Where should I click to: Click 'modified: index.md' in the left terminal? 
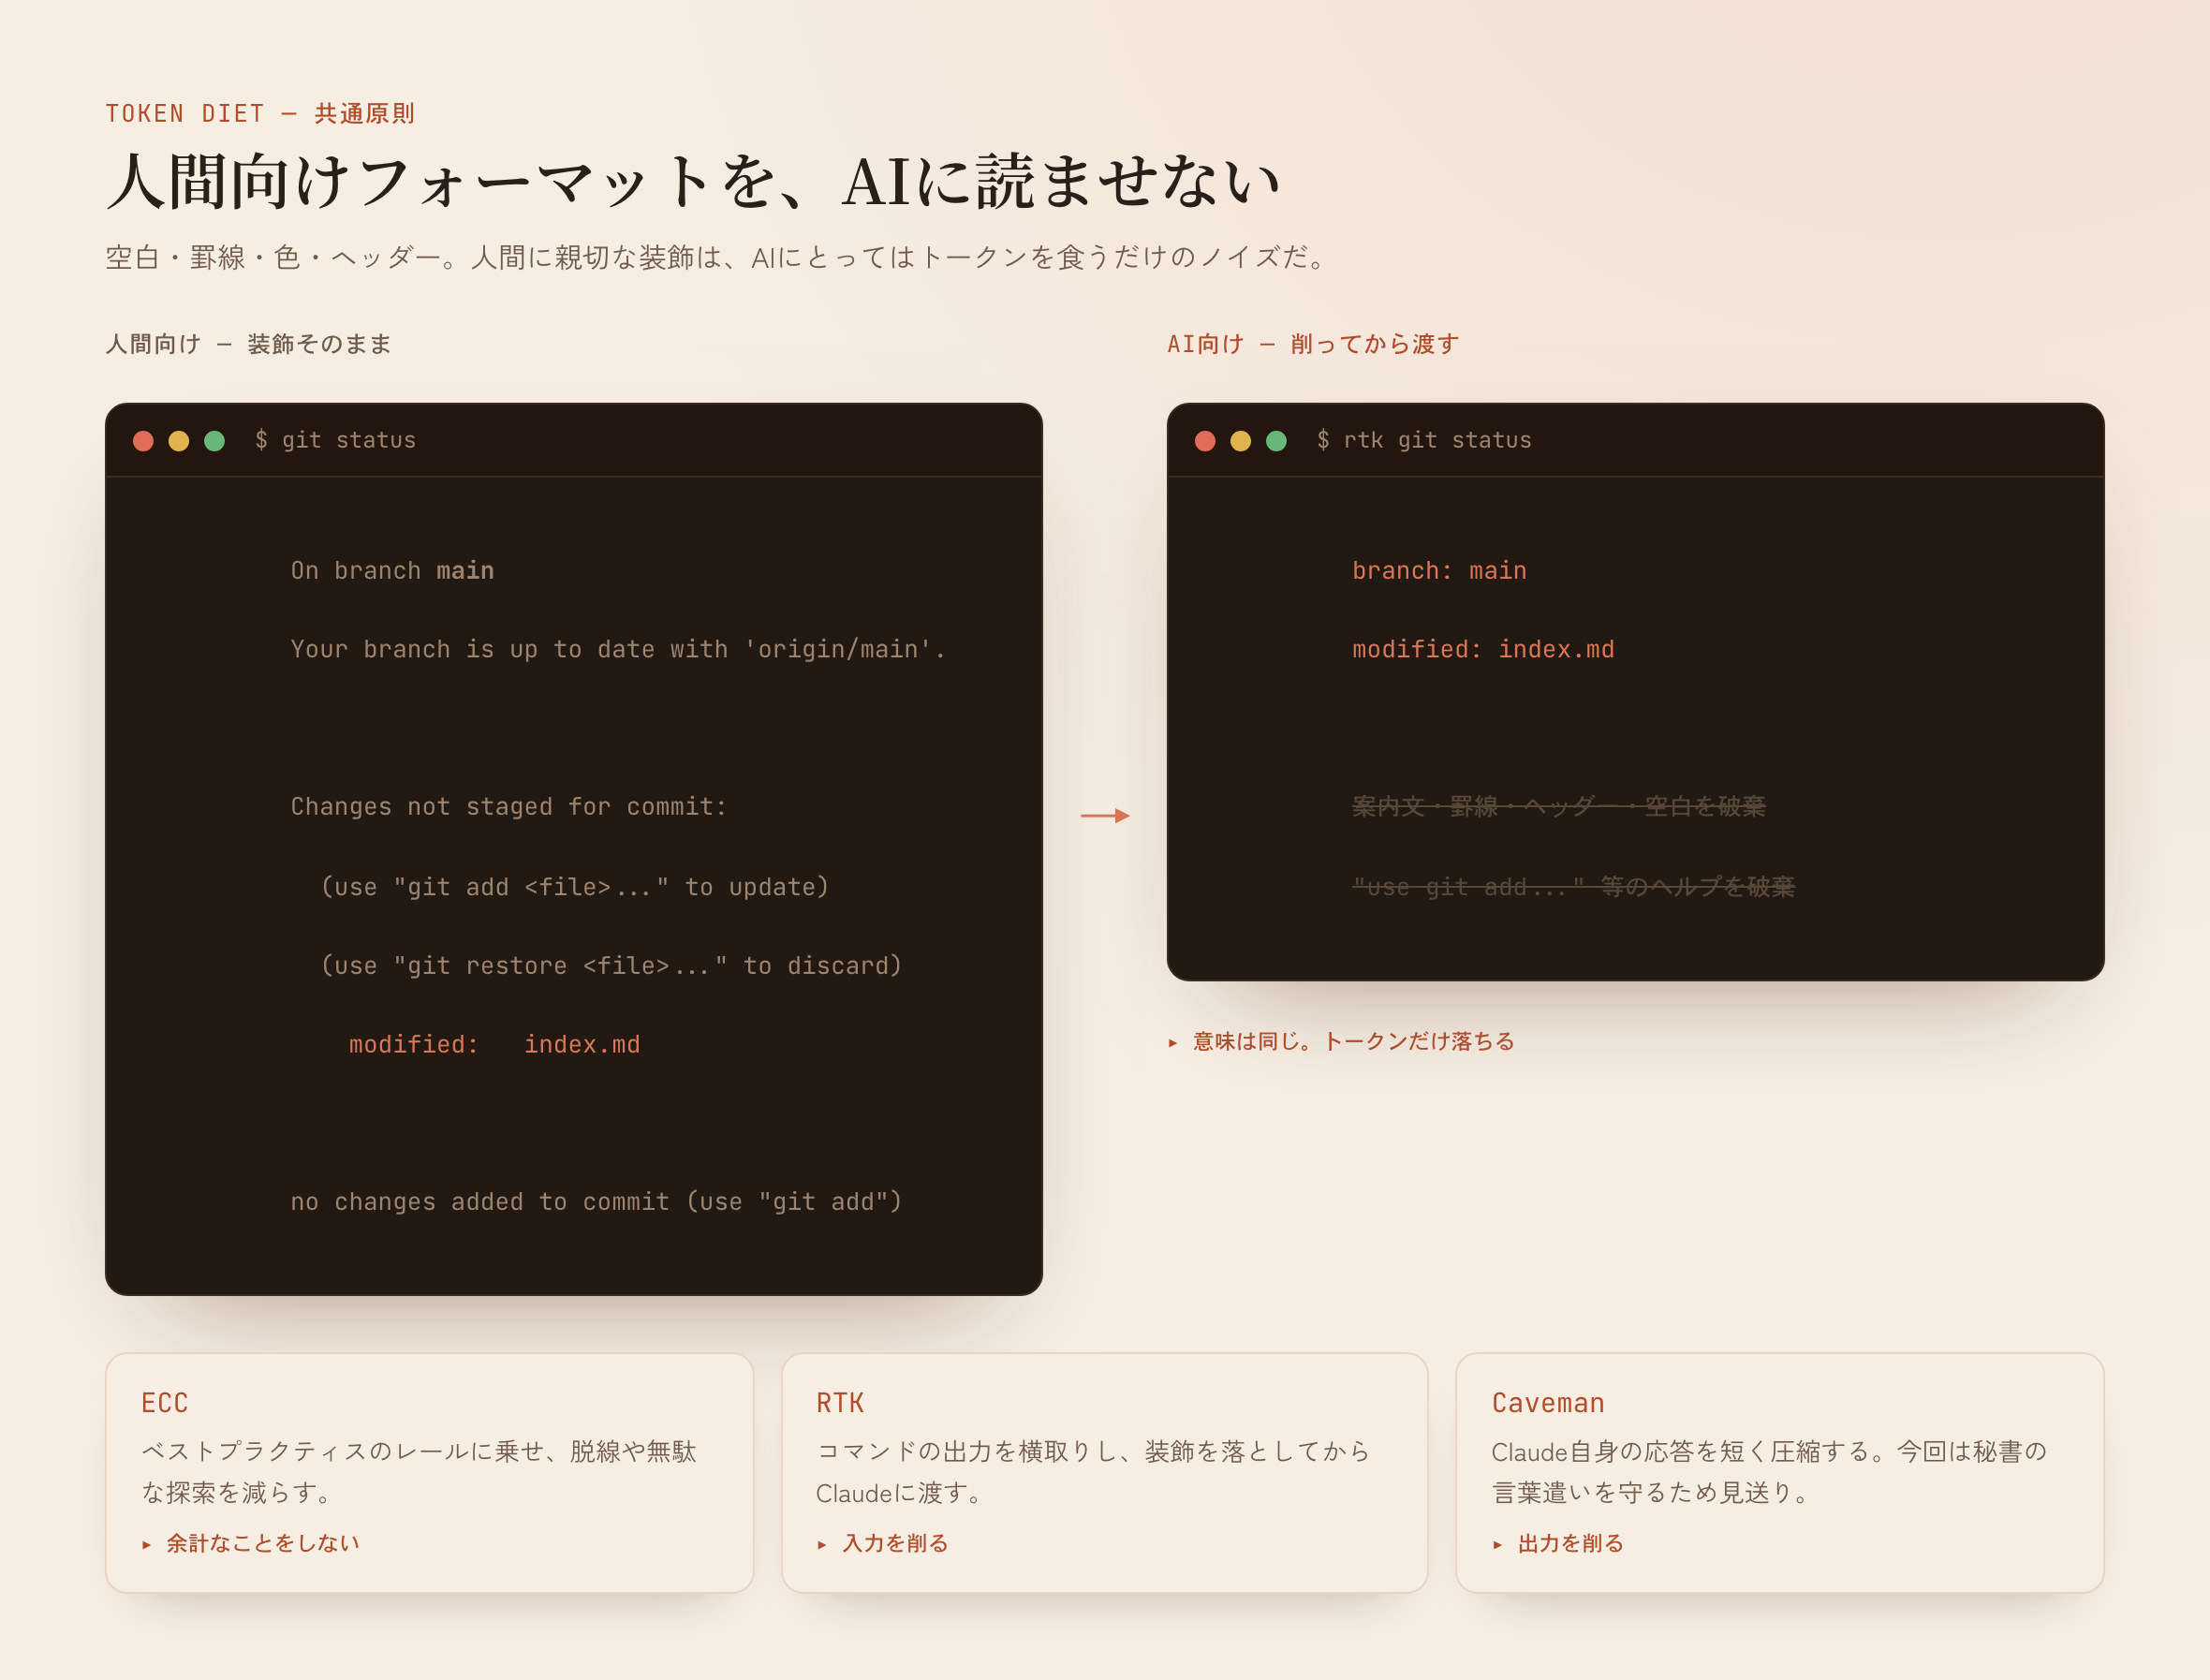point(495,1045)
